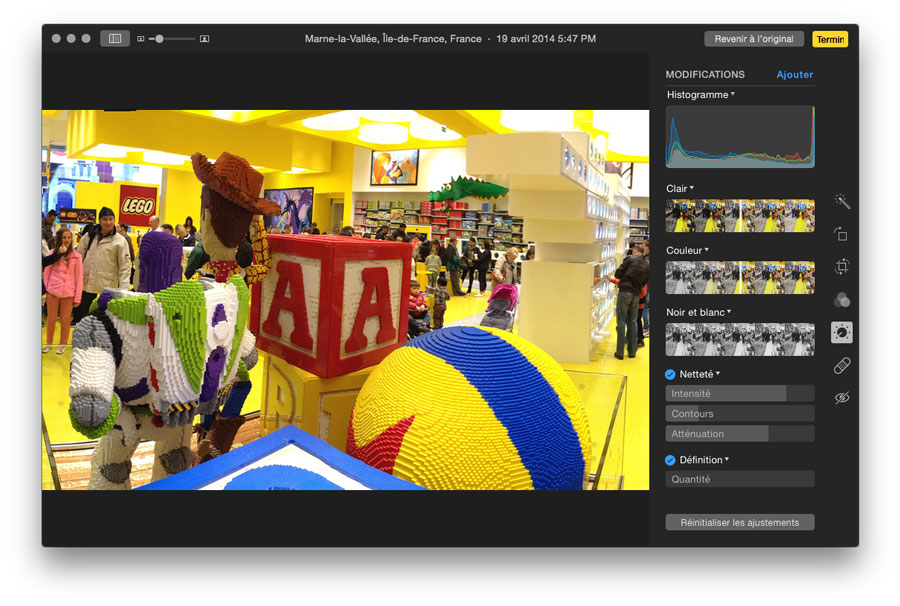
Task: Click Réinitialiser les ajustements button
Action: click(740, 522)
